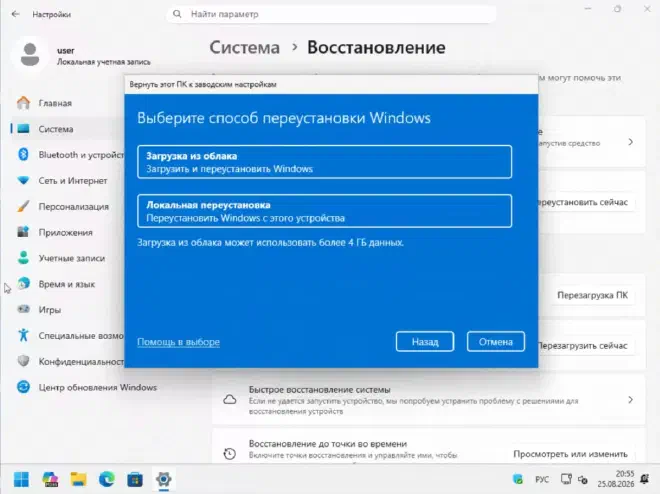Open Microsoft Edge from taskbar
The image size is (660, 494).
coord(107,479)
